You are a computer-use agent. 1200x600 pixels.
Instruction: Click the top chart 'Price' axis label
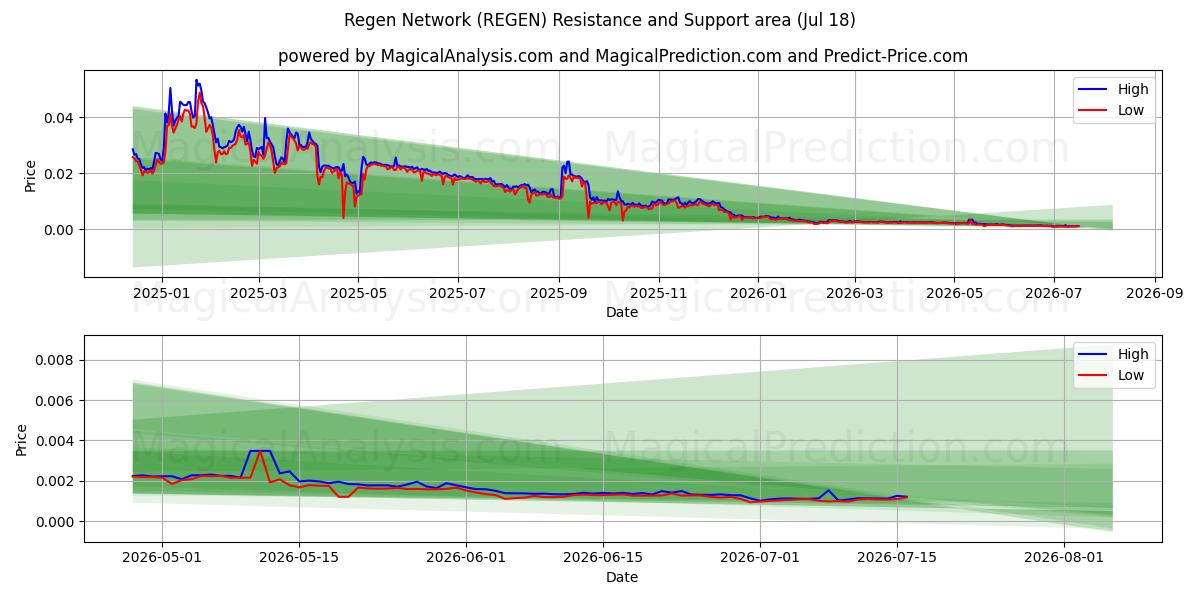click(30, 176)
